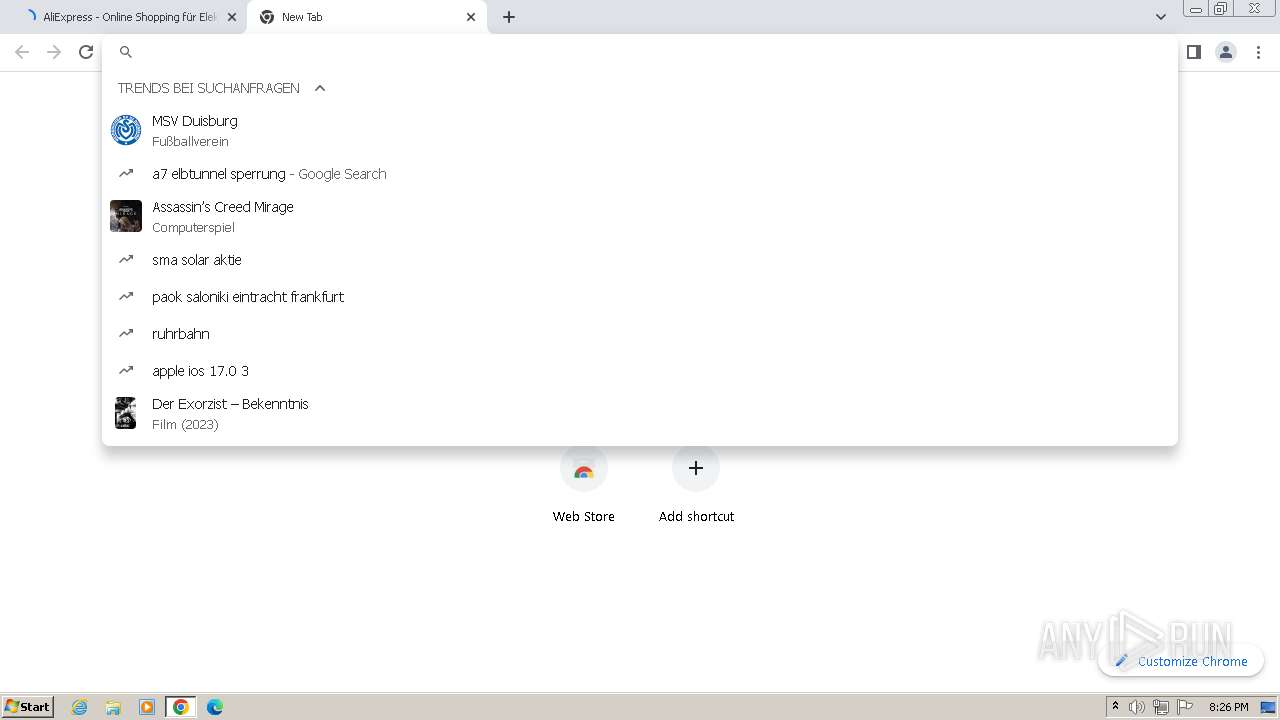Click the MSV Duisburg club logo

tap(126, 130)
